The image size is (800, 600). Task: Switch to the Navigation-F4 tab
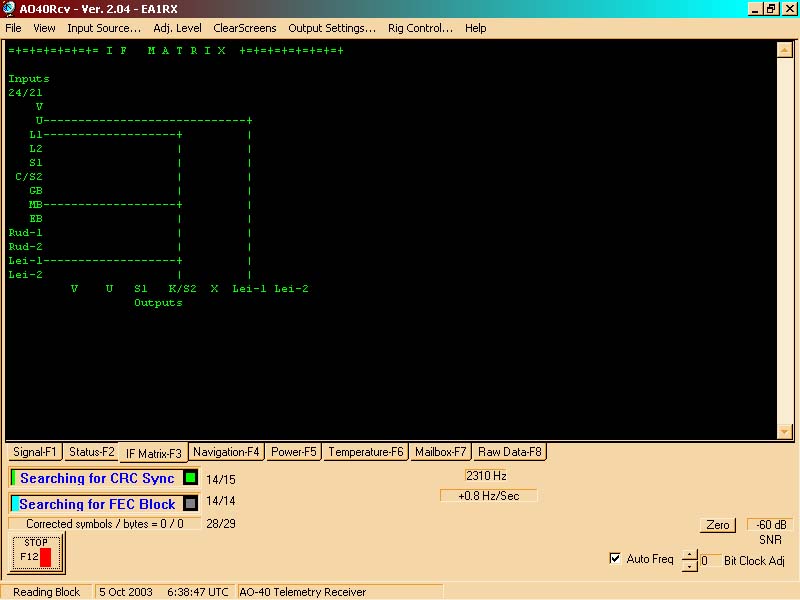[x=226, y=452]
